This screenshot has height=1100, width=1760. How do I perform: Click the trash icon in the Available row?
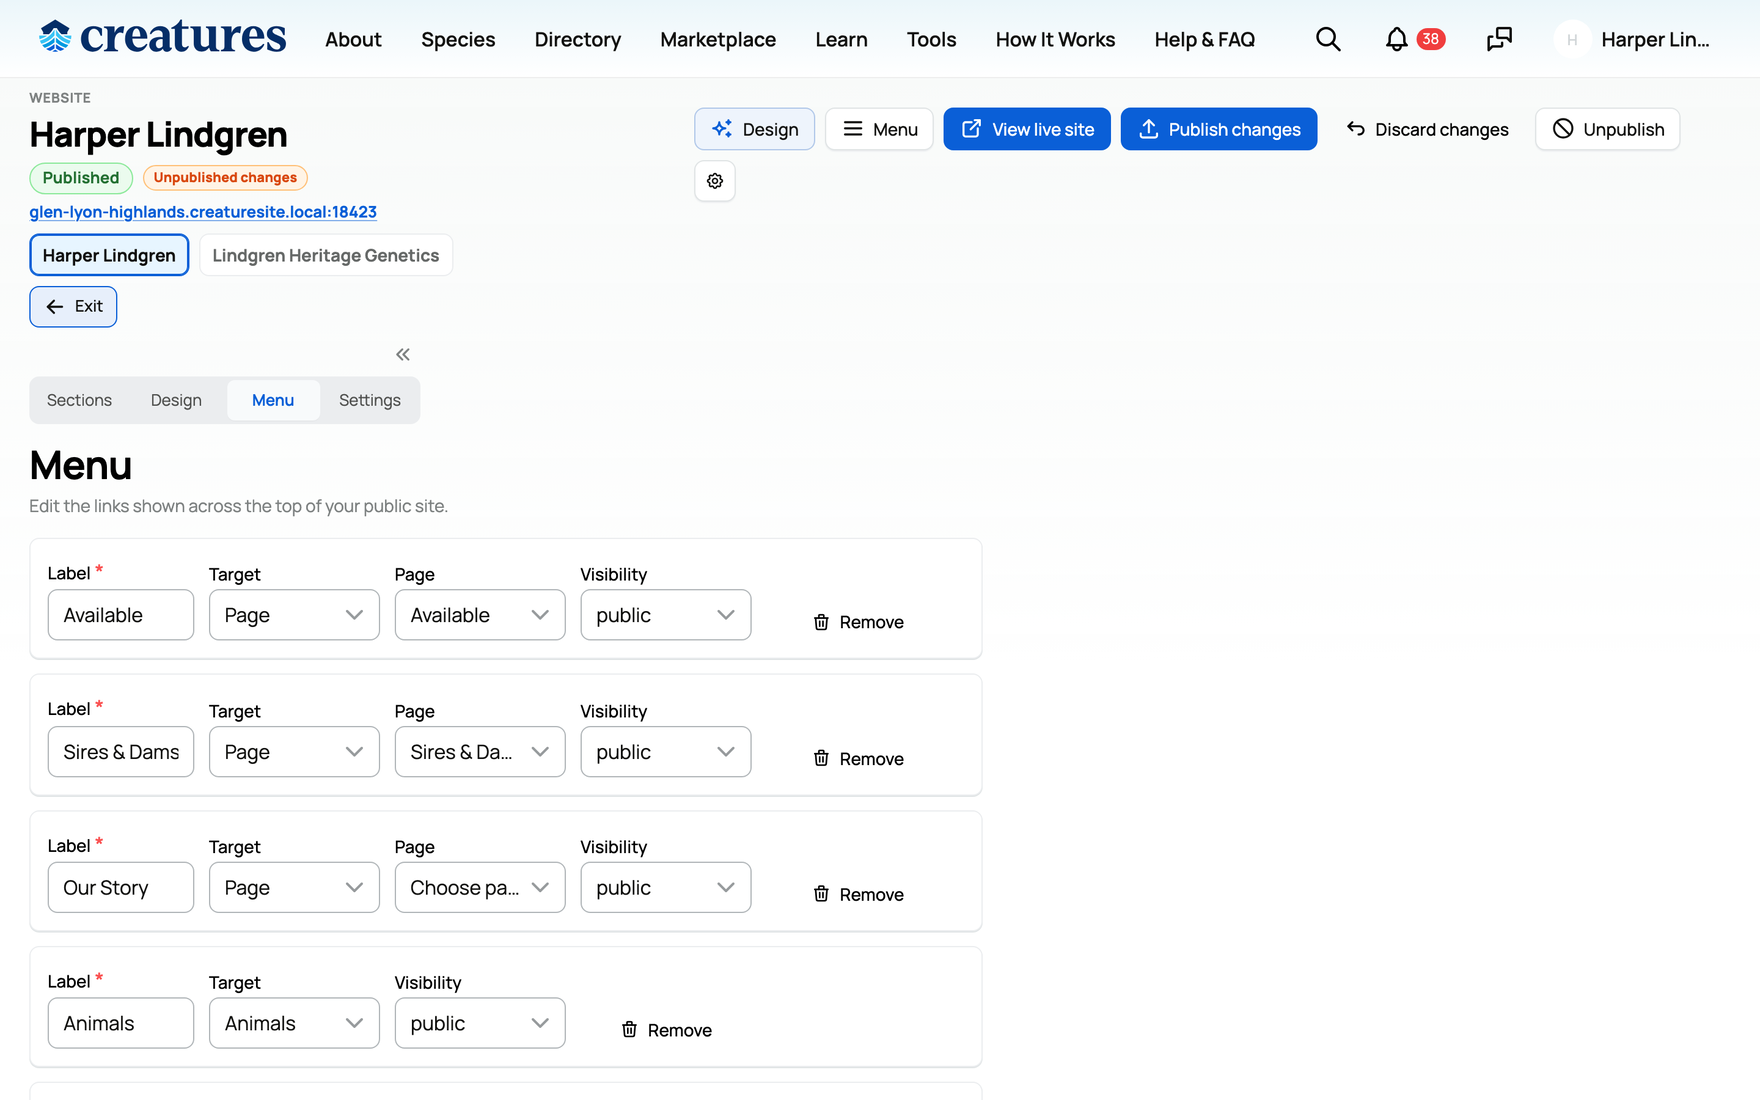click(821, 622)
